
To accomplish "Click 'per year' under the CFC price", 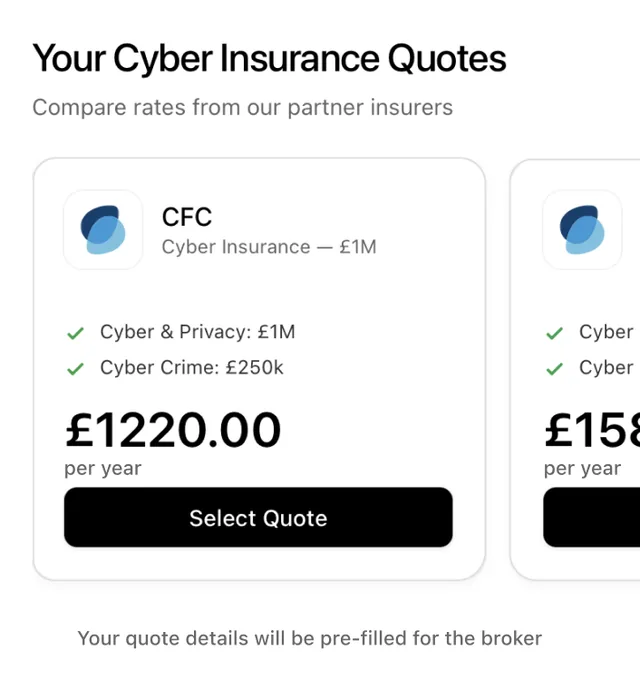I will (103, 469).
